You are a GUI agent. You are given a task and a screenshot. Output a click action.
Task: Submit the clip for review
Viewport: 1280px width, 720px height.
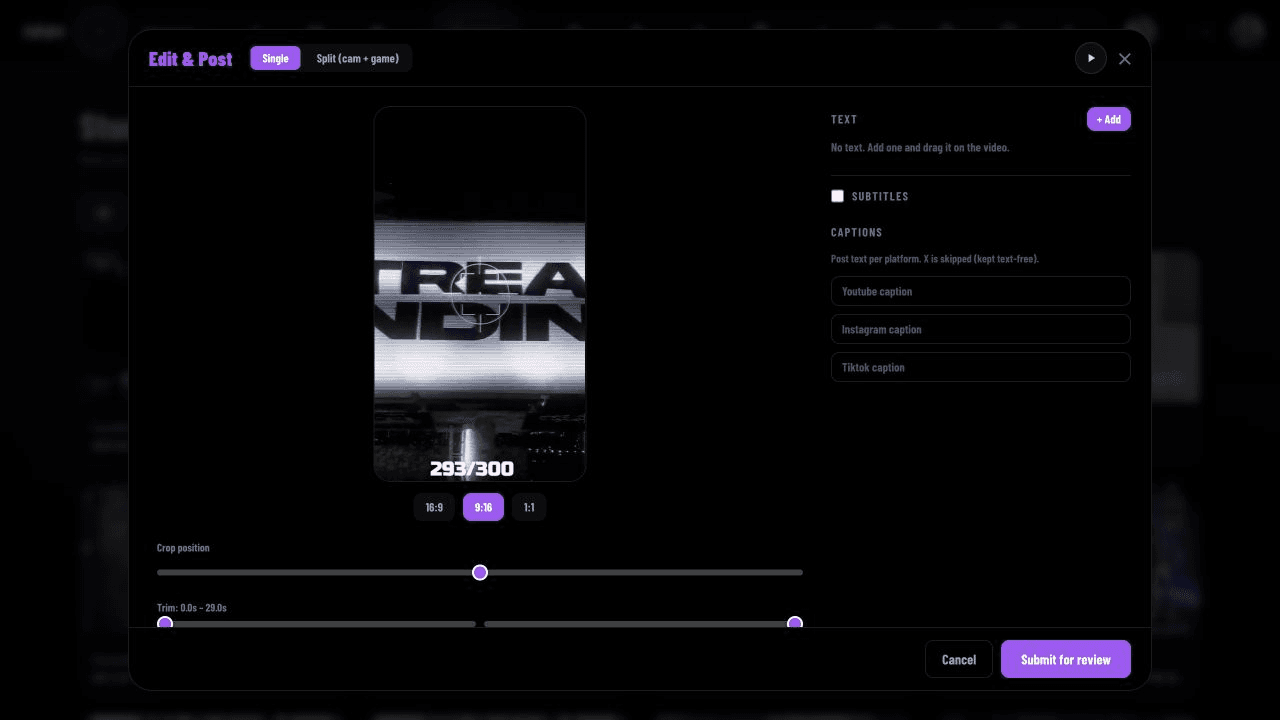[1066, 659]
